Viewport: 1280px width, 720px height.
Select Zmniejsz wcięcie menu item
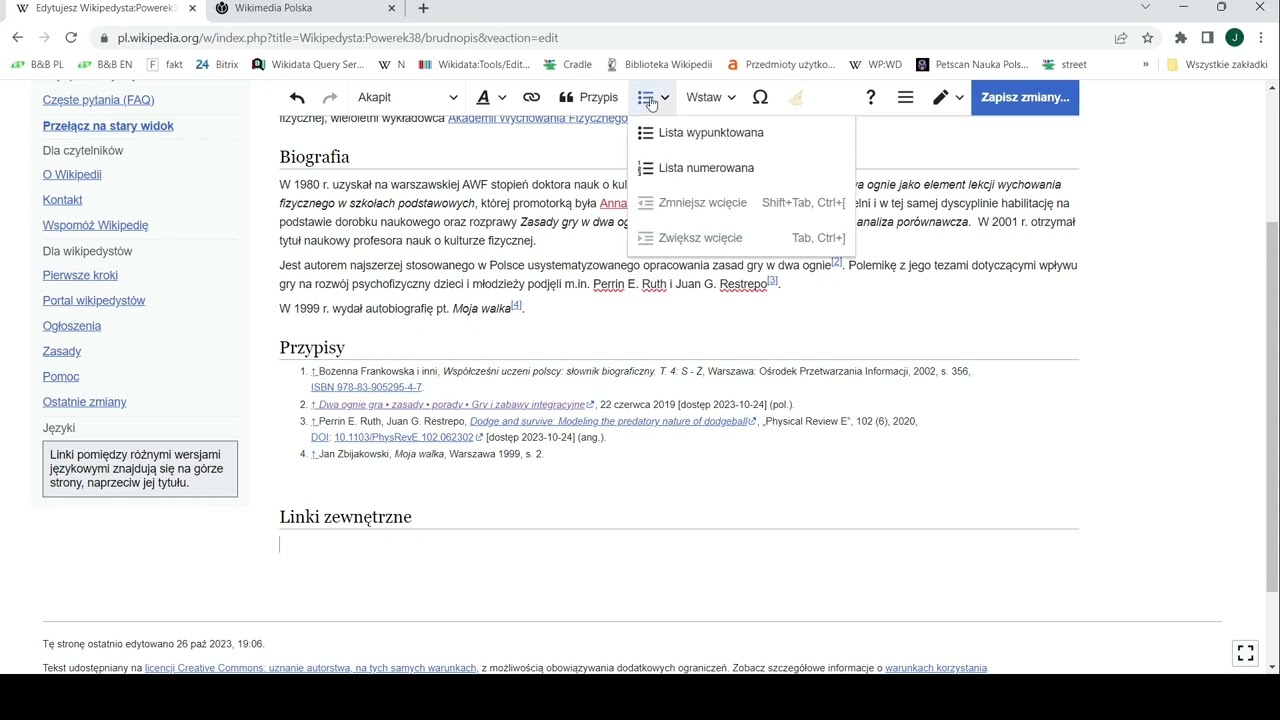tap(742, 203)
